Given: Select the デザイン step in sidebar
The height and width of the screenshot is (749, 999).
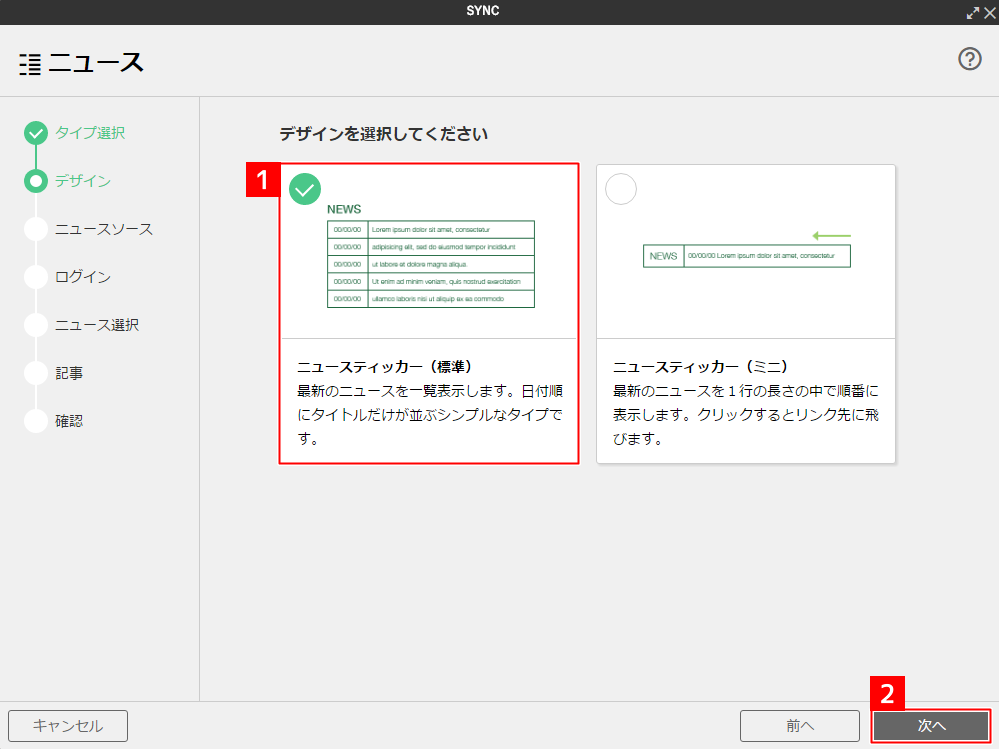Looking at the screenshot, I should tap(83, 181).
